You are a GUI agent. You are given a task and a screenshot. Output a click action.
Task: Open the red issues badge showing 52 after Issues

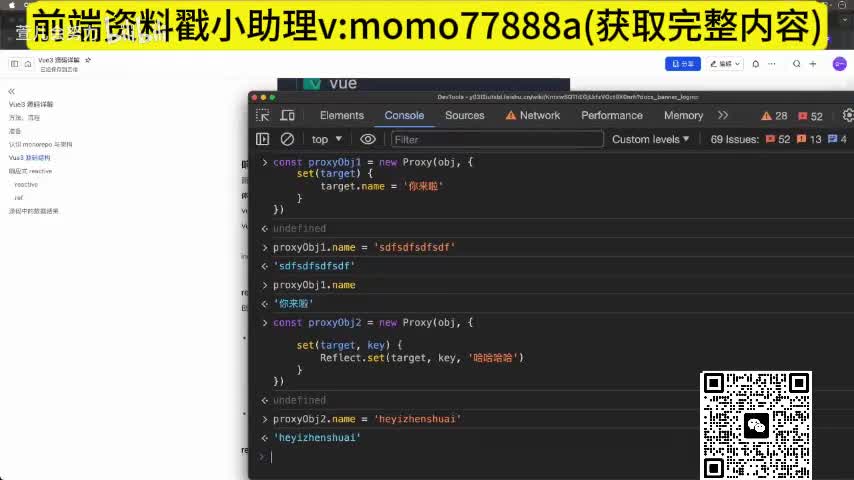pos(777,139)
